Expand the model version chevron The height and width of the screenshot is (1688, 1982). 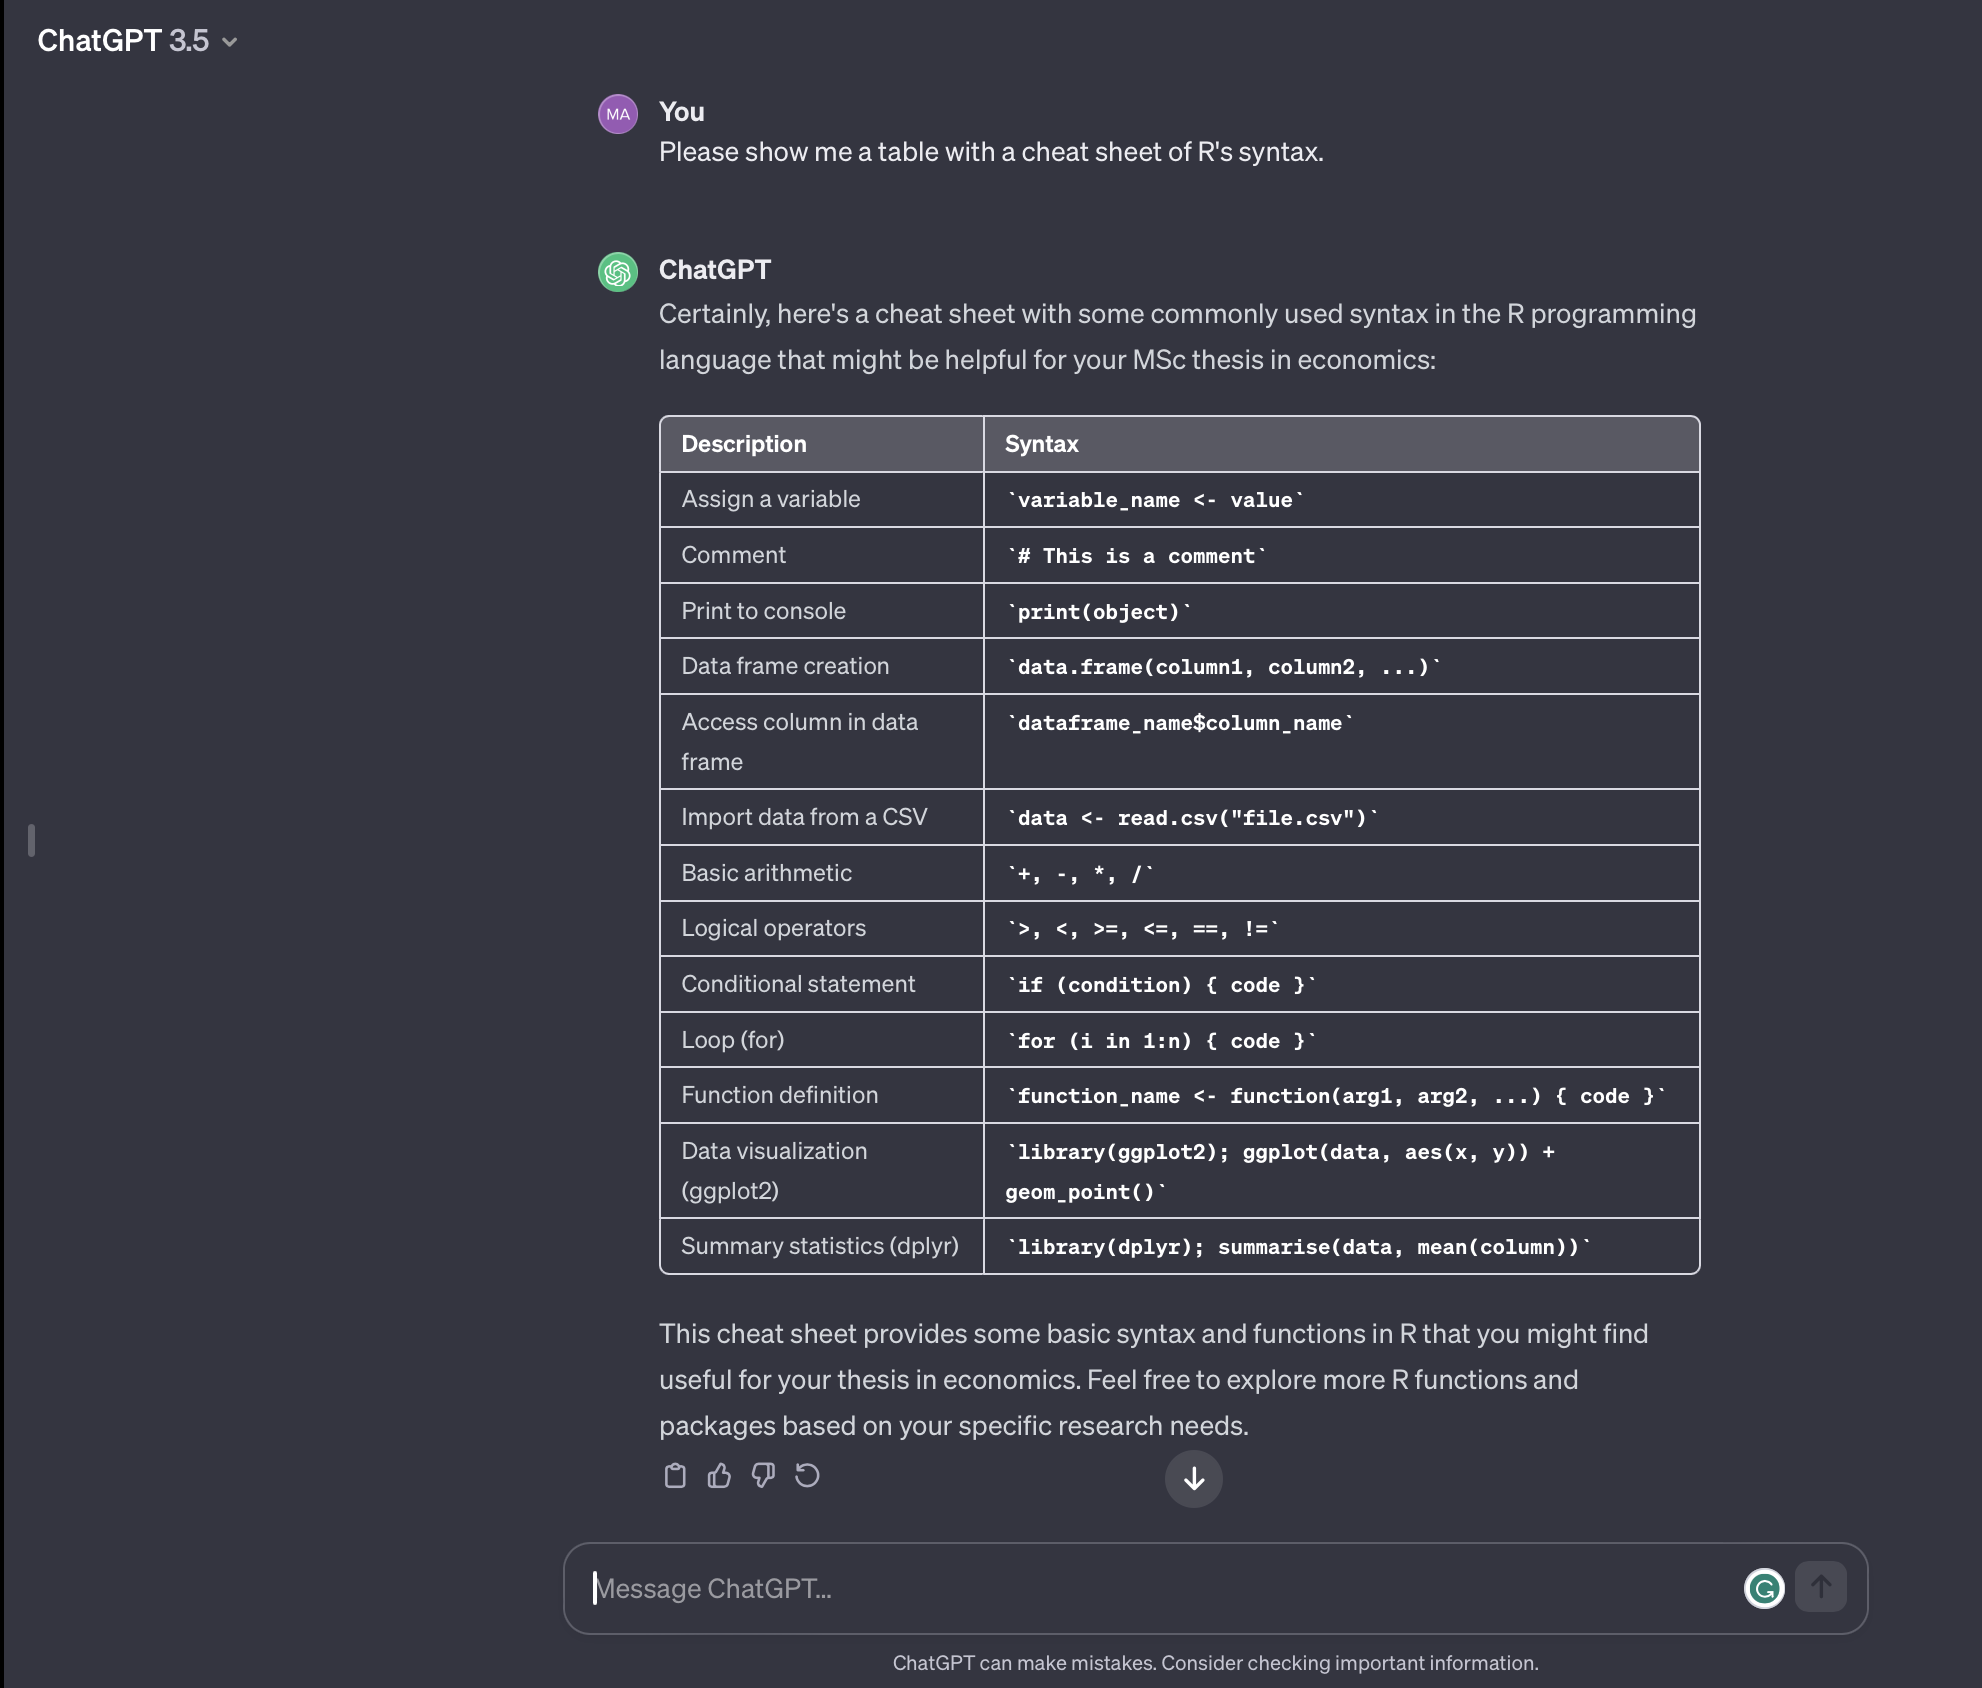229,42
